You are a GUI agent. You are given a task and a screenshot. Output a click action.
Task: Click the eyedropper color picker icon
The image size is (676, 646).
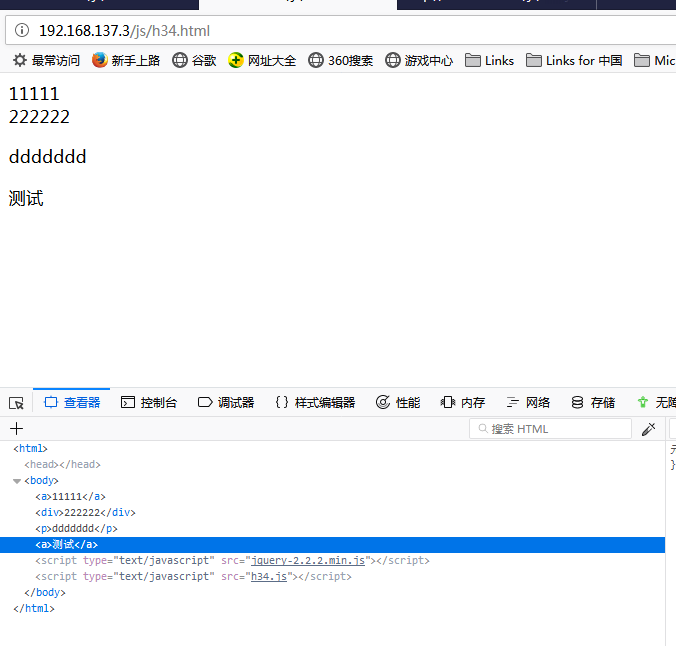[x=649, y=429]
